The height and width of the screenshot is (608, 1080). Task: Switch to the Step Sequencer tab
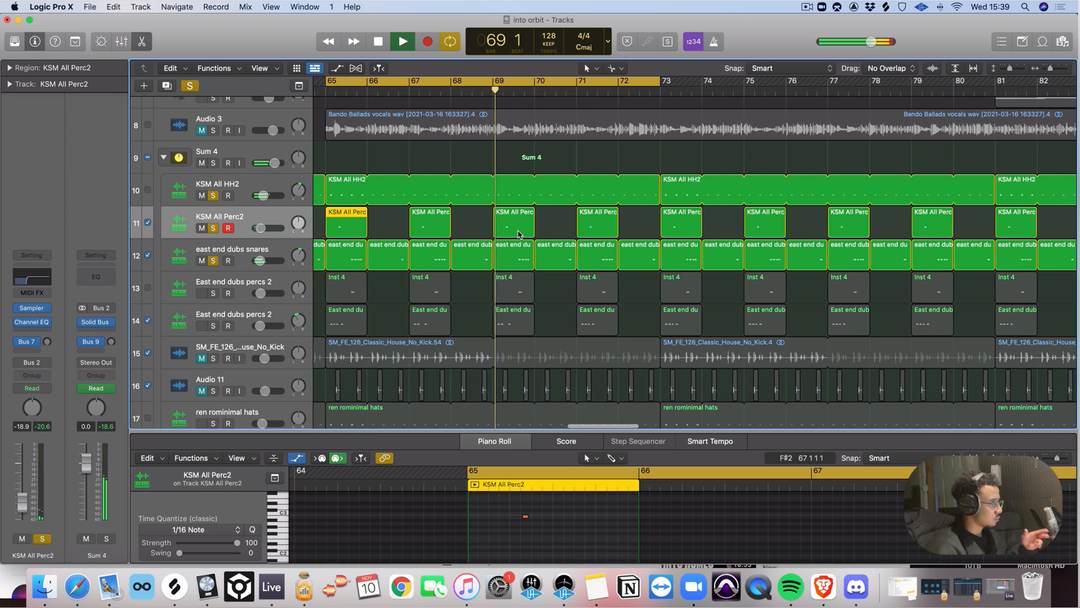coord(637,441)
